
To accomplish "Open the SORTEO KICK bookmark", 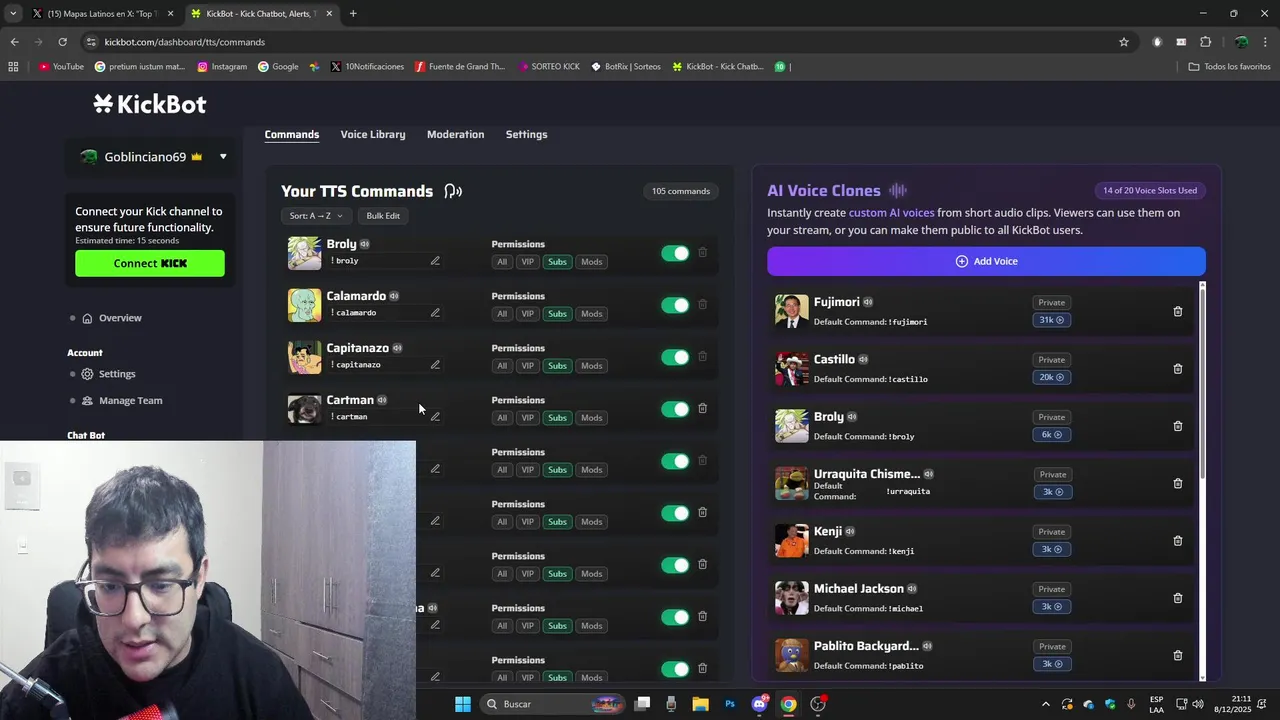I will pos(549,67).
